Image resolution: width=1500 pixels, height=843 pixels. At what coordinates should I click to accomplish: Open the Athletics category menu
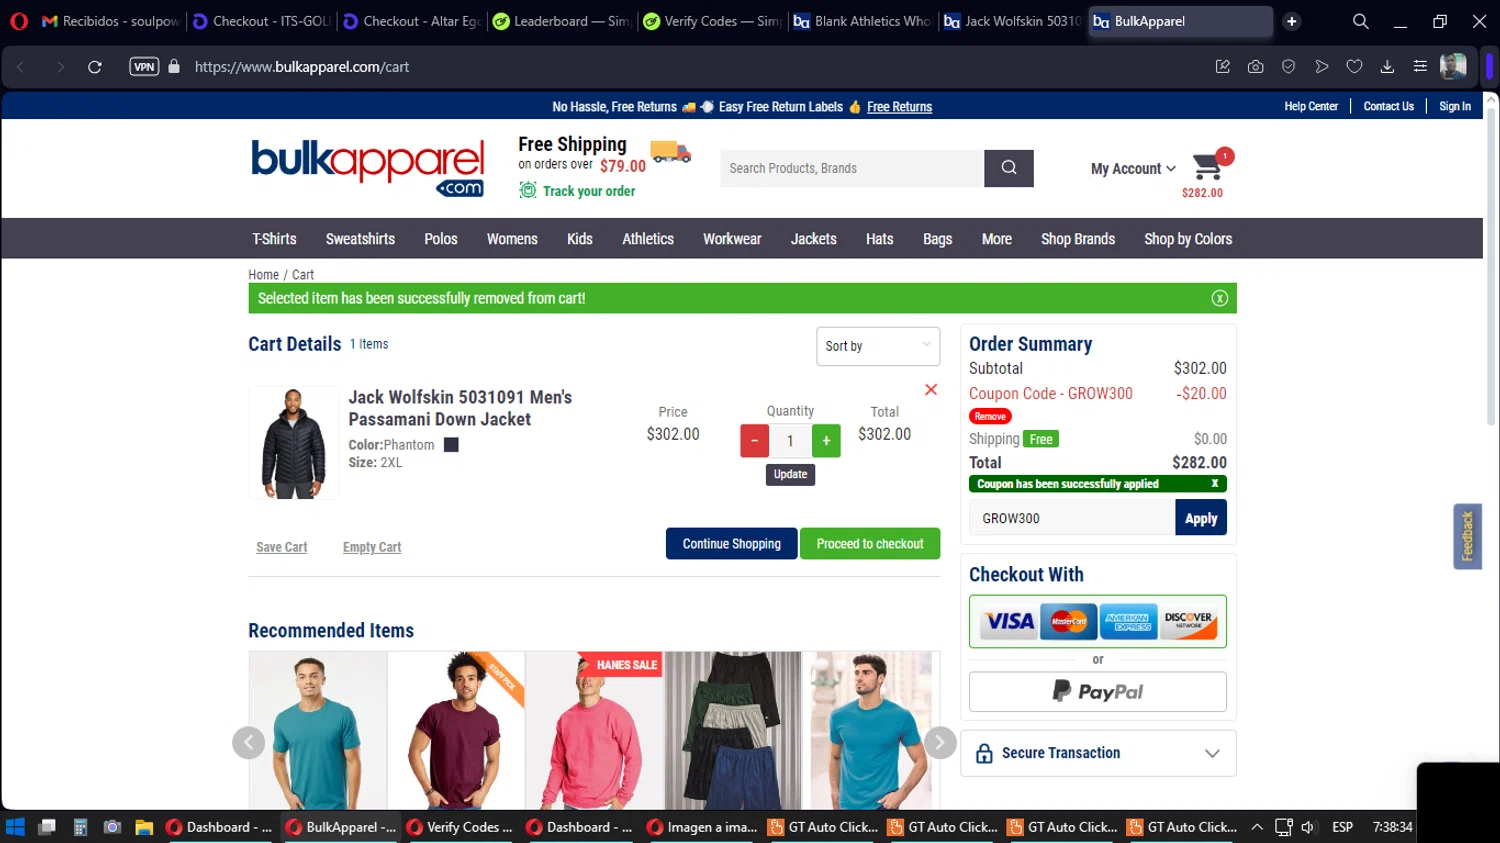(648, 239)
